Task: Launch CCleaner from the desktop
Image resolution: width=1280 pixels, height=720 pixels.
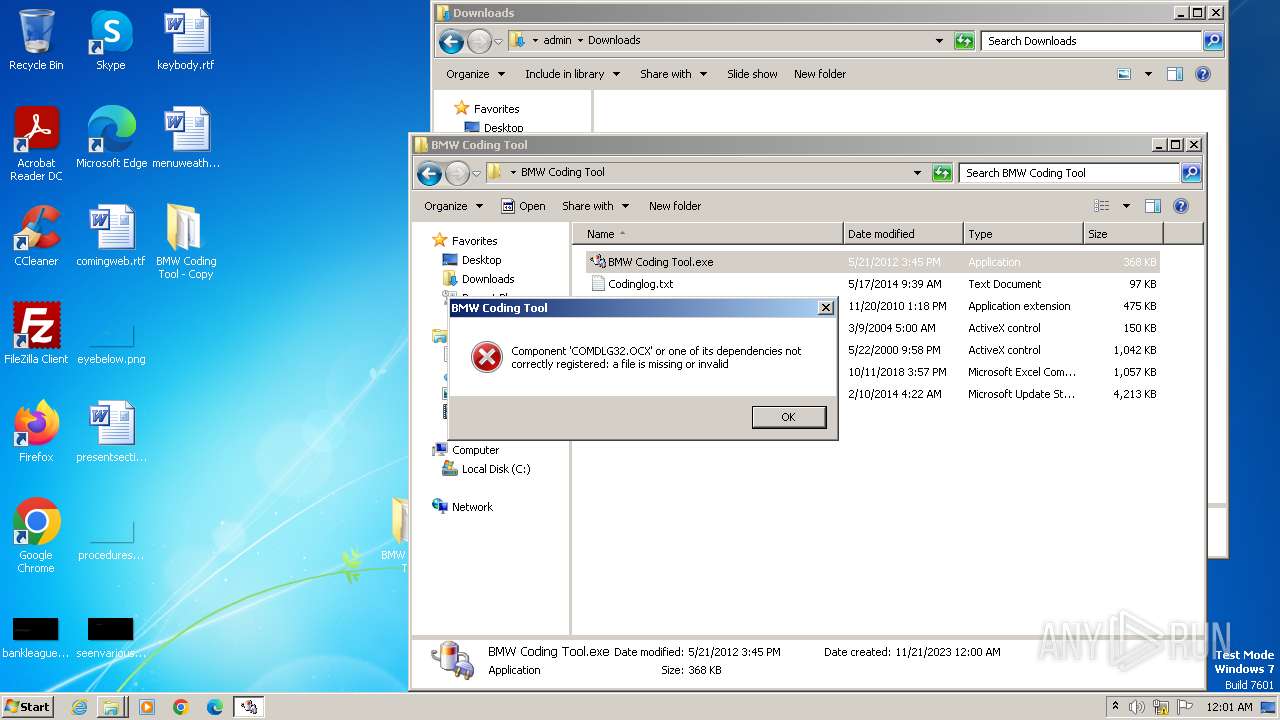Action: [x=36, y=236]
